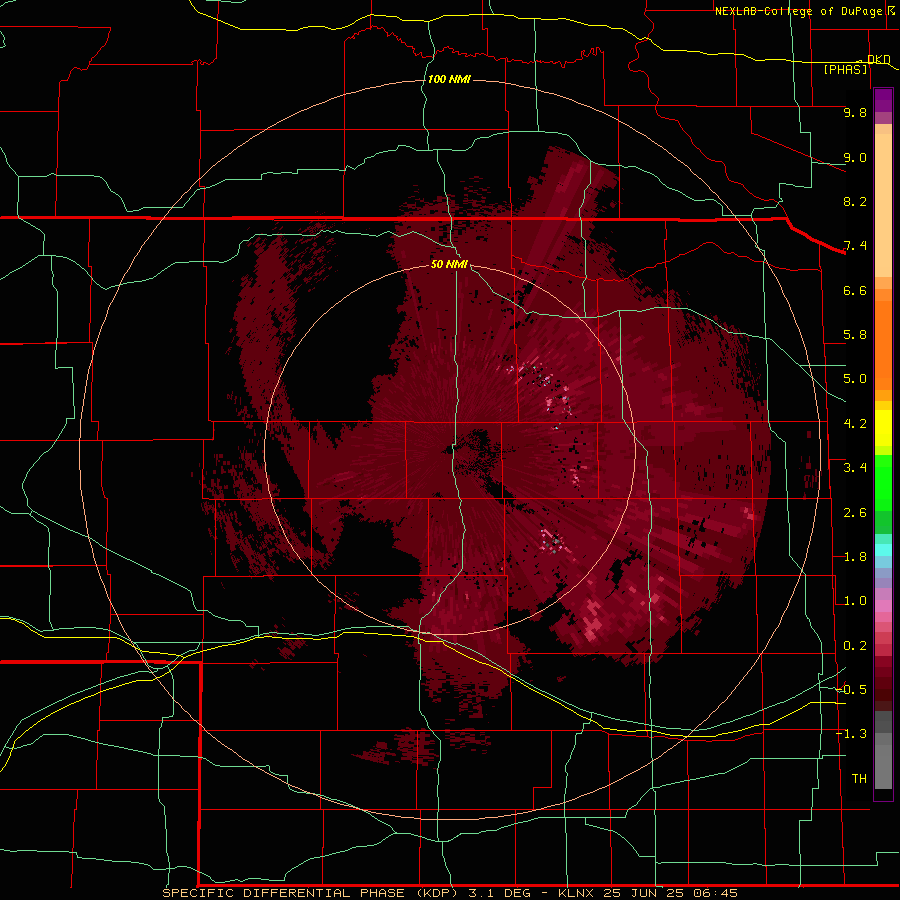Click the 7.4 scale value

855,246
